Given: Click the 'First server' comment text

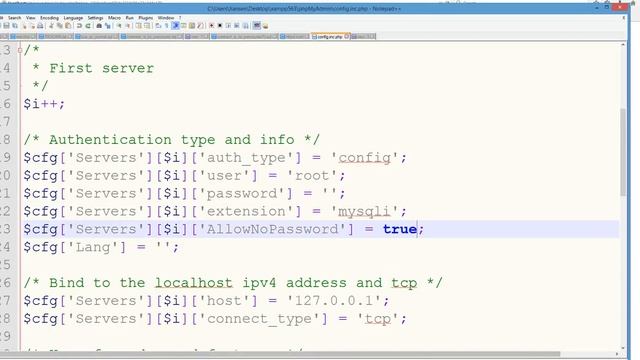Looking at the screenshot, I should (101, 68).
